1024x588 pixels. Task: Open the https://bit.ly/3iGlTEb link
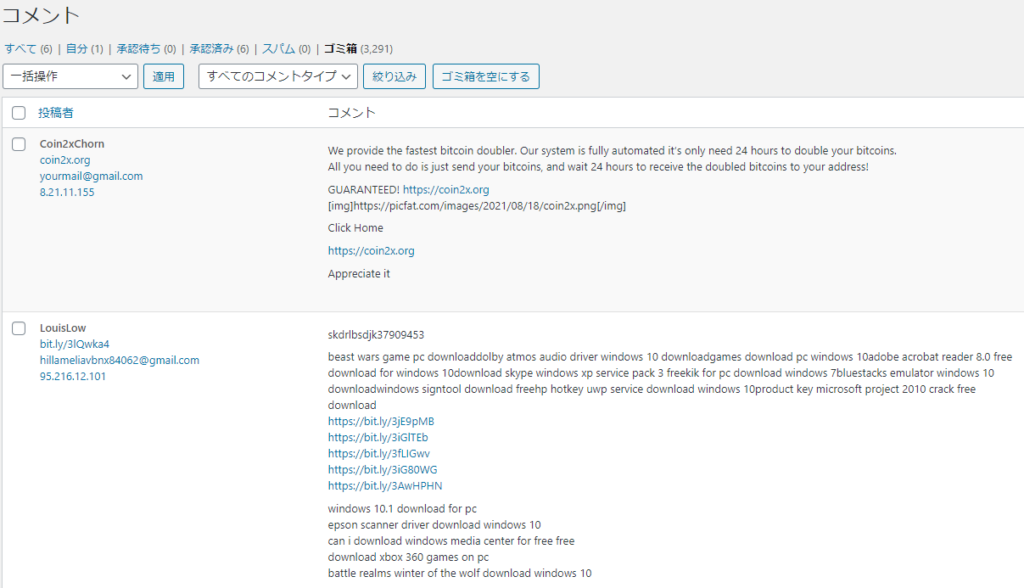coord(378,438)
